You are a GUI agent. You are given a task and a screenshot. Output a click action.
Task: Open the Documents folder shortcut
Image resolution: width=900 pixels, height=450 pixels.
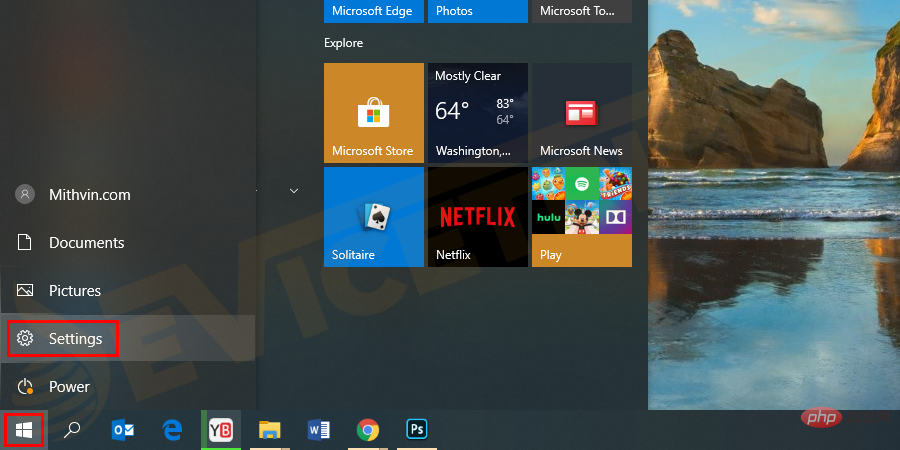(x=86, y=243)
